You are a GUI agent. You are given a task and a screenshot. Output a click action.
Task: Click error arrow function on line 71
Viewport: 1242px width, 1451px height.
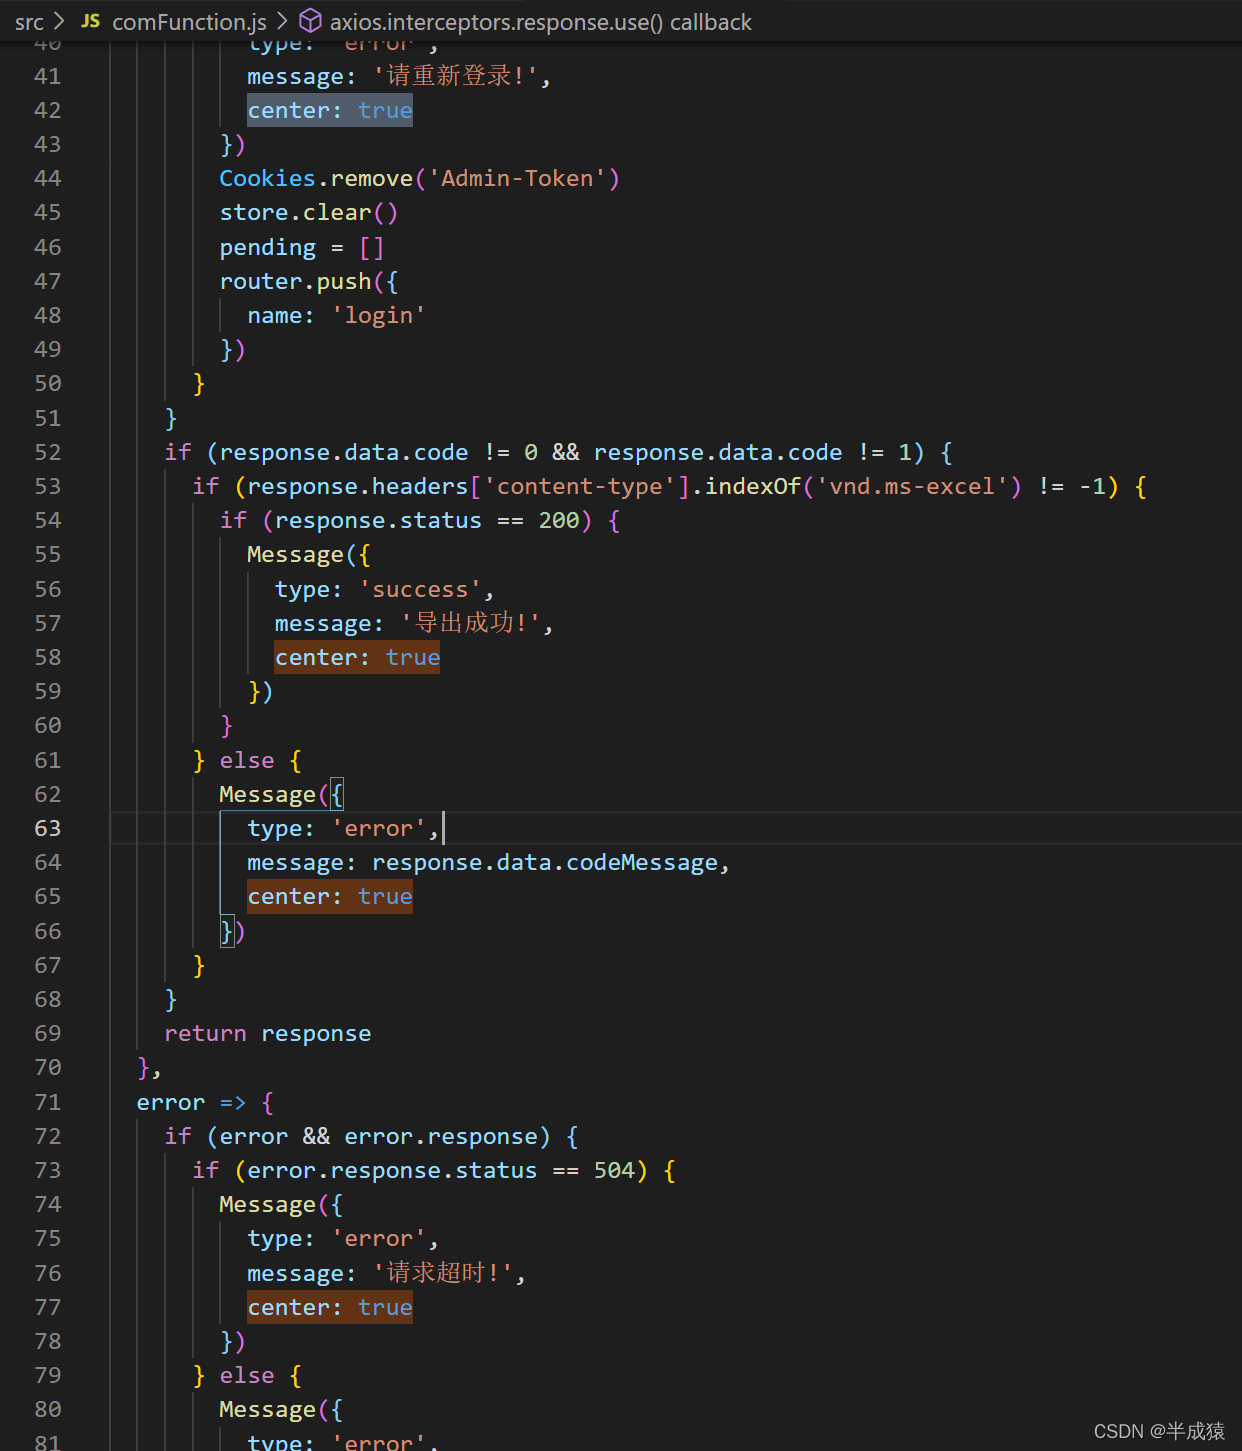pyautogui.click(x=205, y=1102)
